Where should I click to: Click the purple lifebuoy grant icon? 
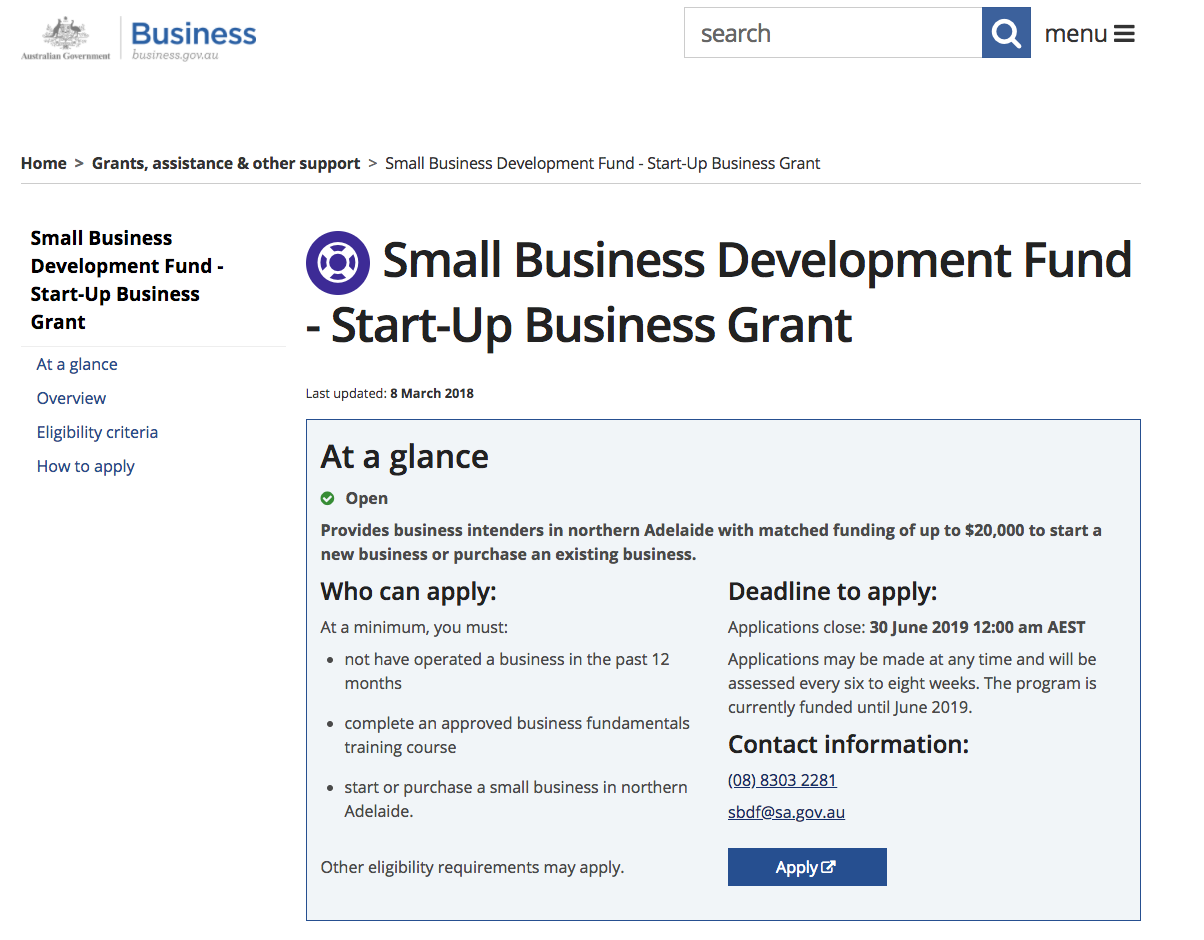(x=338, y=263)
